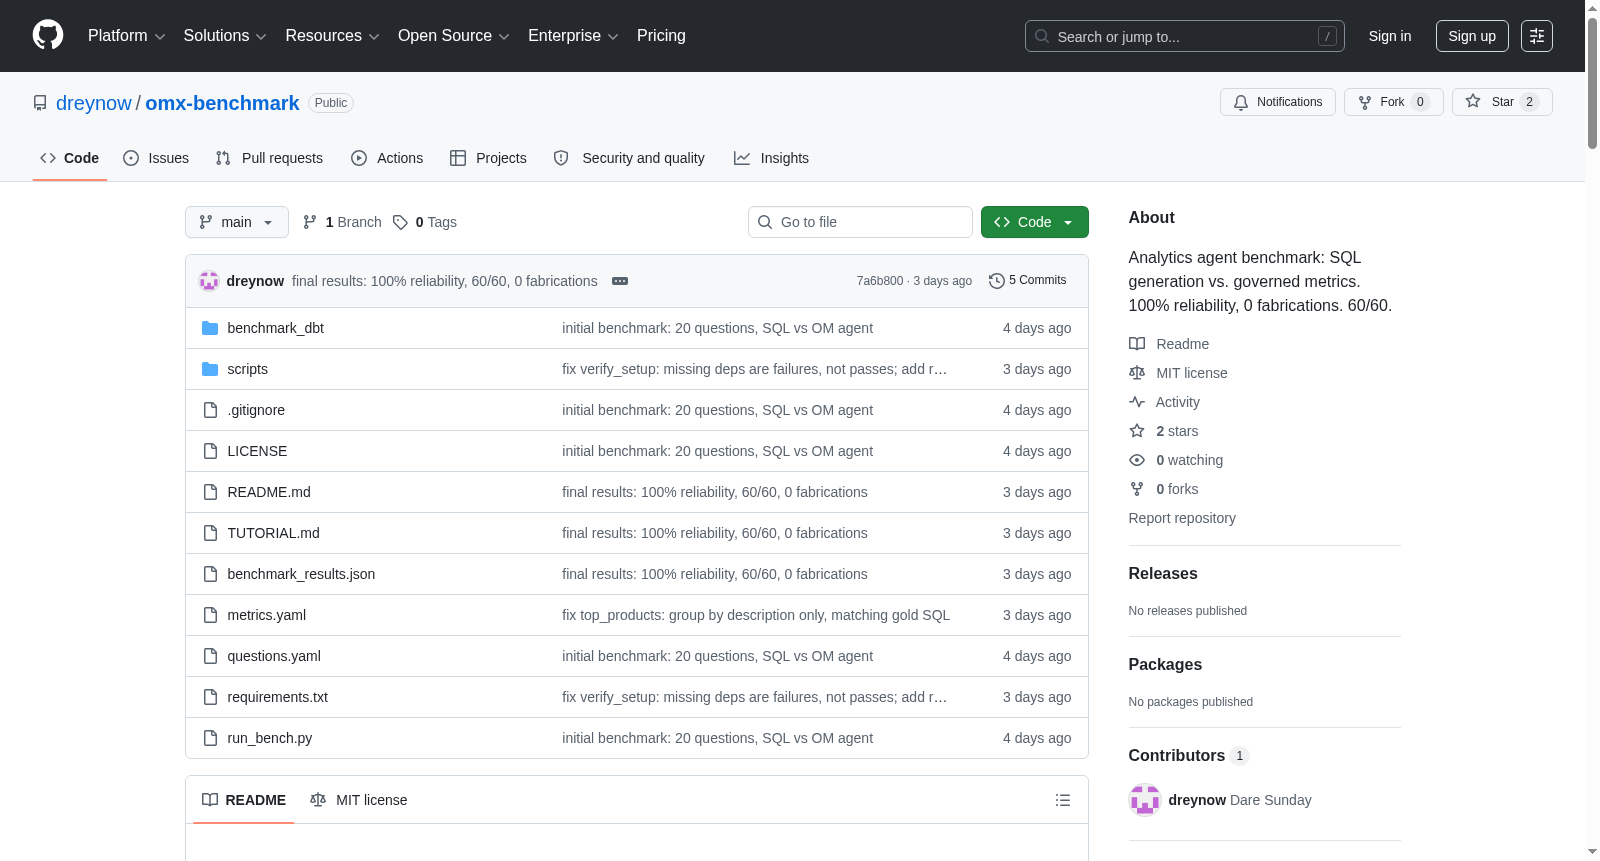Click the pulse icon beside Activity
This screenshot has width=1600, height=861.
pyautogui.click(x=1137, y=402)
